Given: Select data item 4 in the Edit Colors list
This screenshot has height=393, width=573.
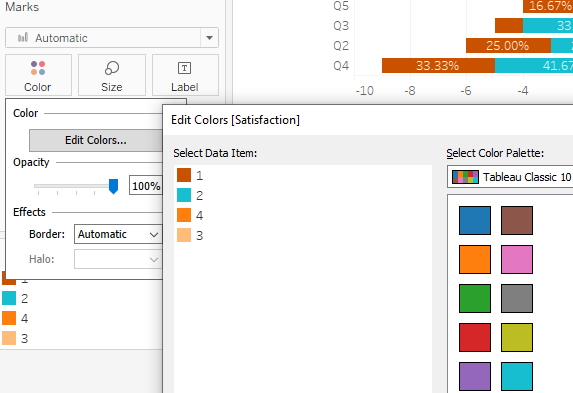Looking at the screenshot, I should pos(303,215).
